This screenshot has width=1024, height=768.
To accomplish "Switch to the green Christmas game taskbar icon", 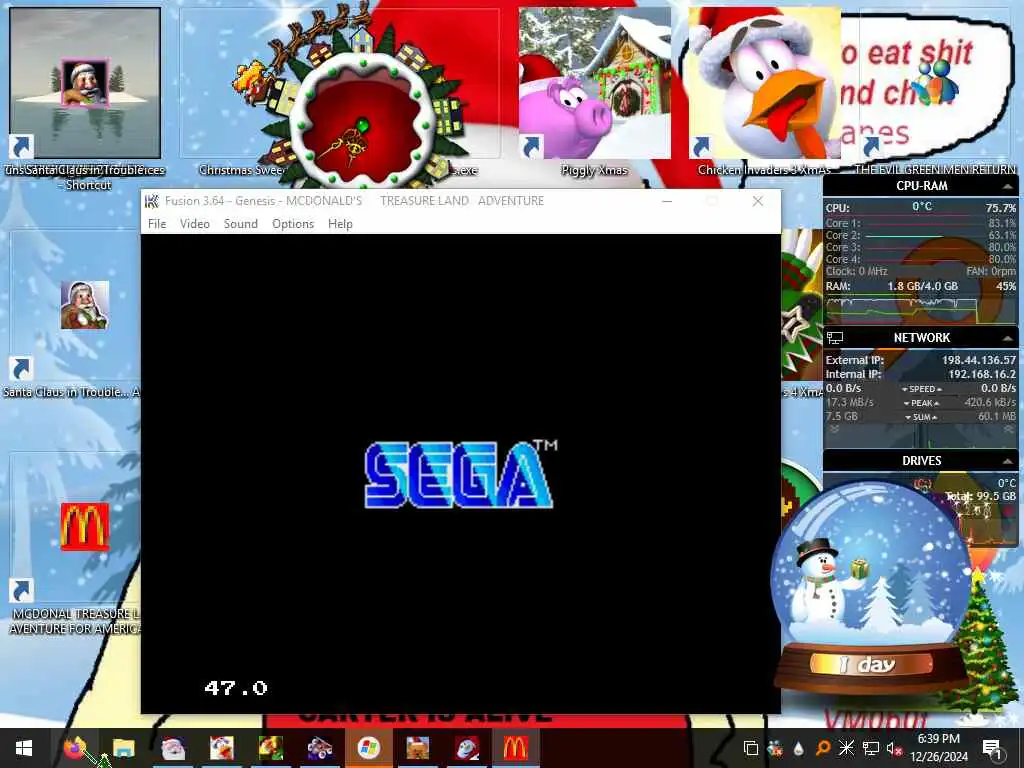I will click(270, 748).
